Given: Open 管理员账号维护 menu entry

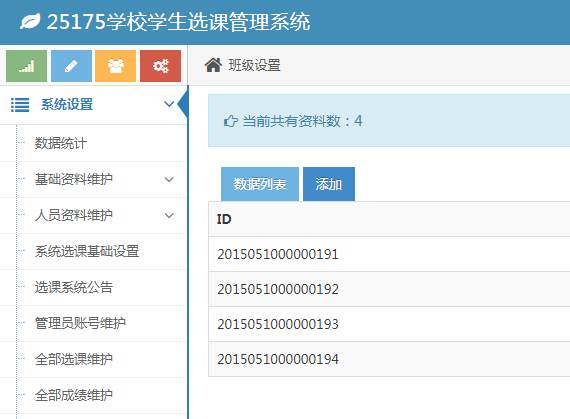Looking at the screenshot, I should pos(80,323).
